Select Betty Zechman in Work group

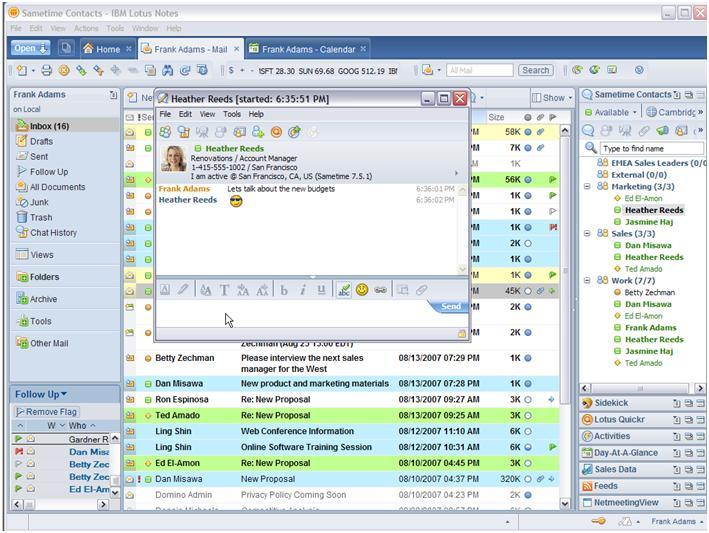(649, 292)
